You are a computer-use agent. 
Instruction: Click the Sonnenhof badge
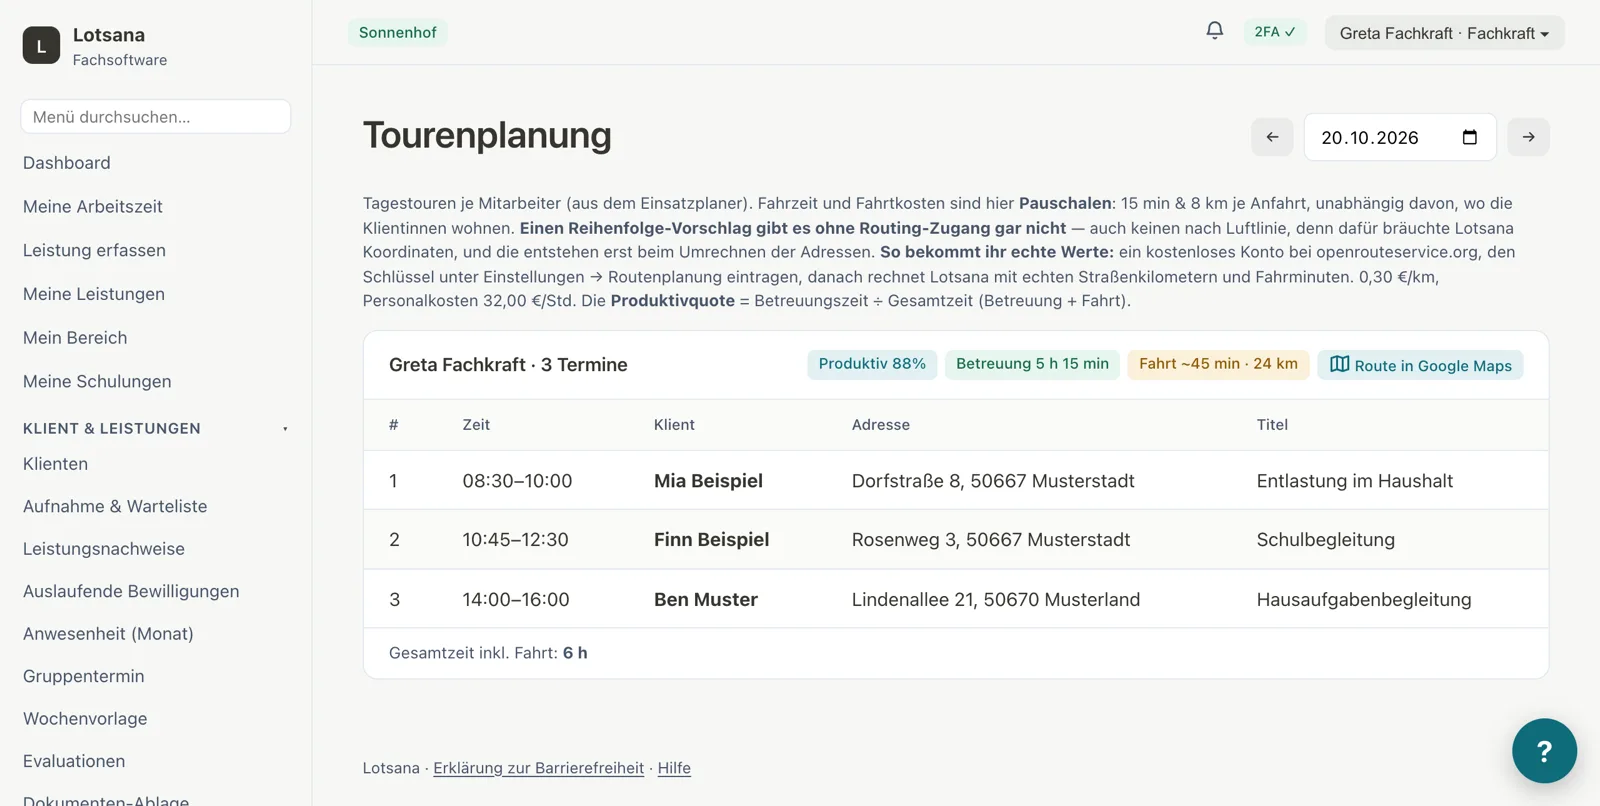click(398, 32)
